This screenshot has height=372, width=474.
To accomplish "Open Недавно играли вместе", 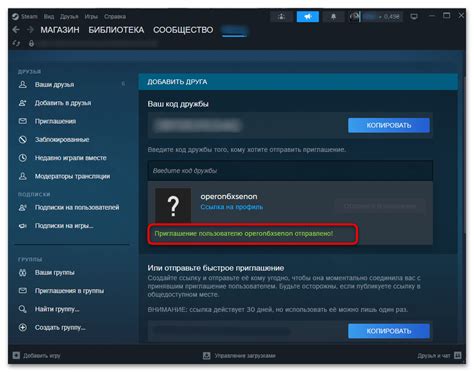I will click(x=71, y=158).
